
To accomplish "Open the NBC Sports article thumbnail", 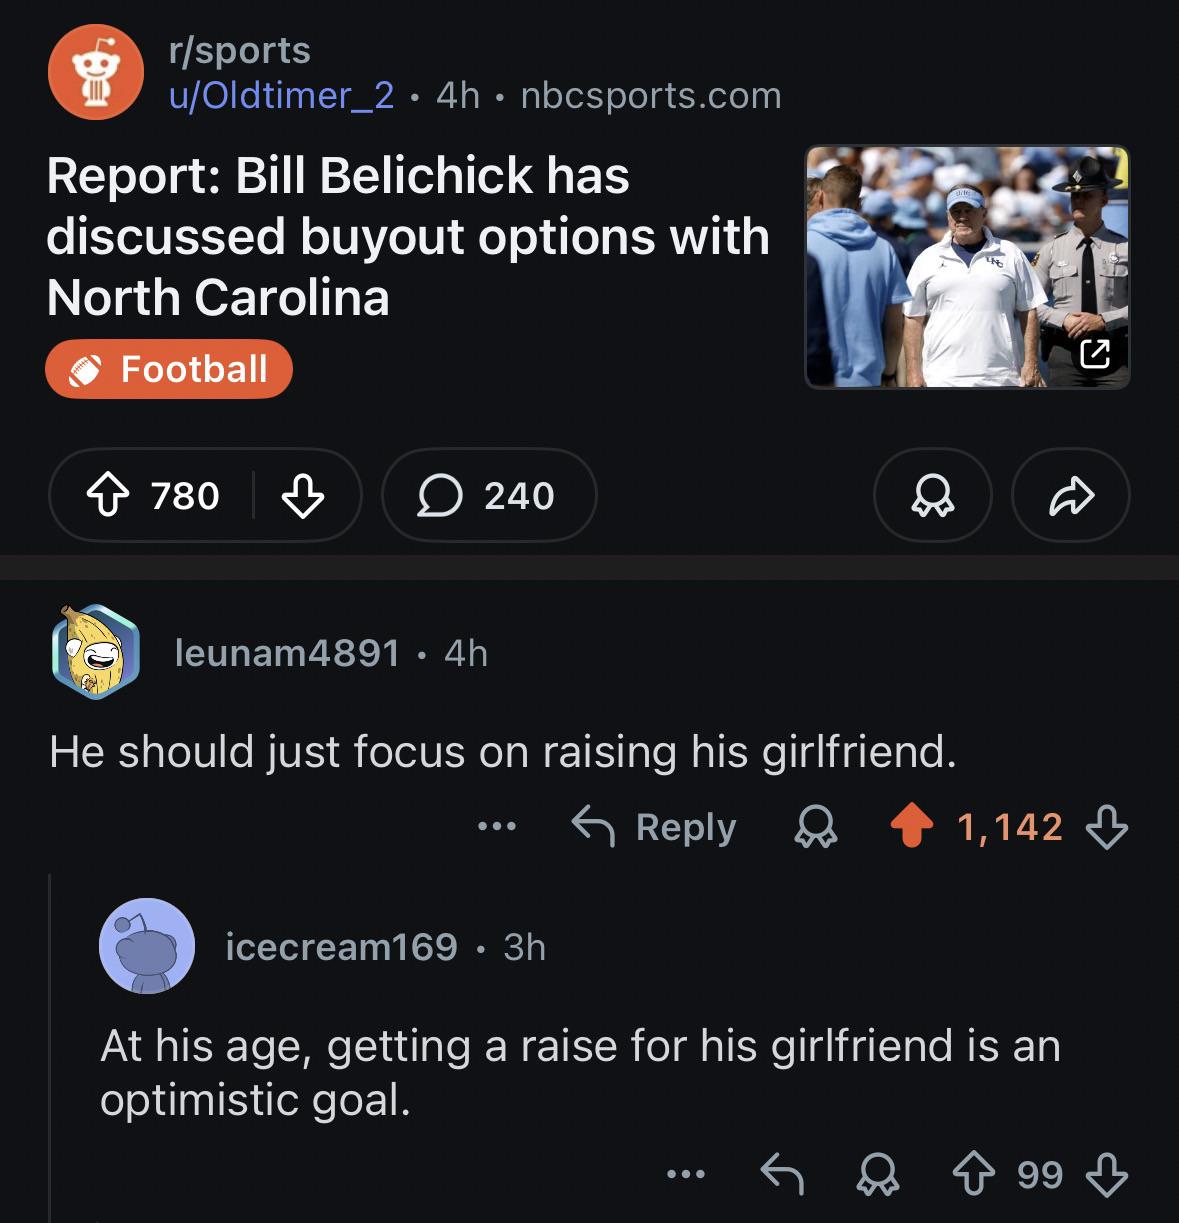I will [967, 267].
